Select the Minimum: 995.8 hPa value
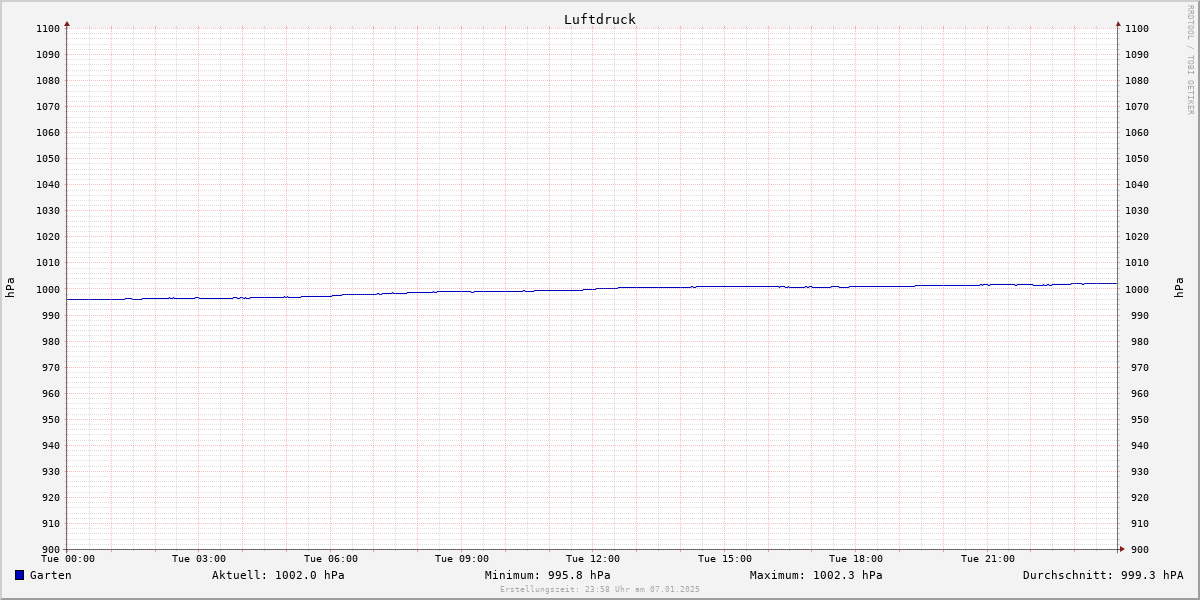1200x600 pixels. [547, 575]
